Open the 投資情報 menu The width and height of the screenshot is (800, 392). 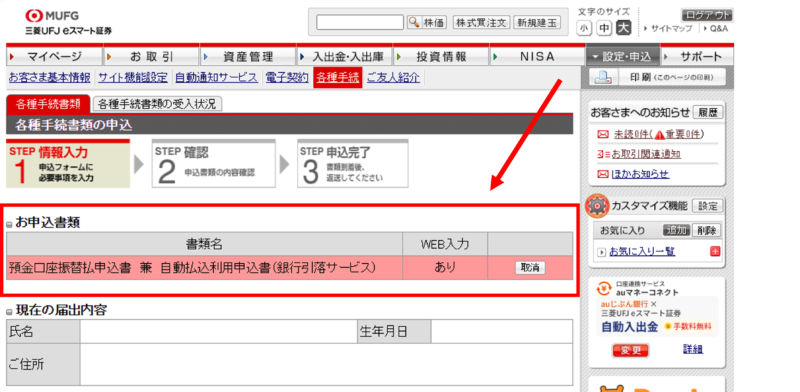[x=441, y=57]
